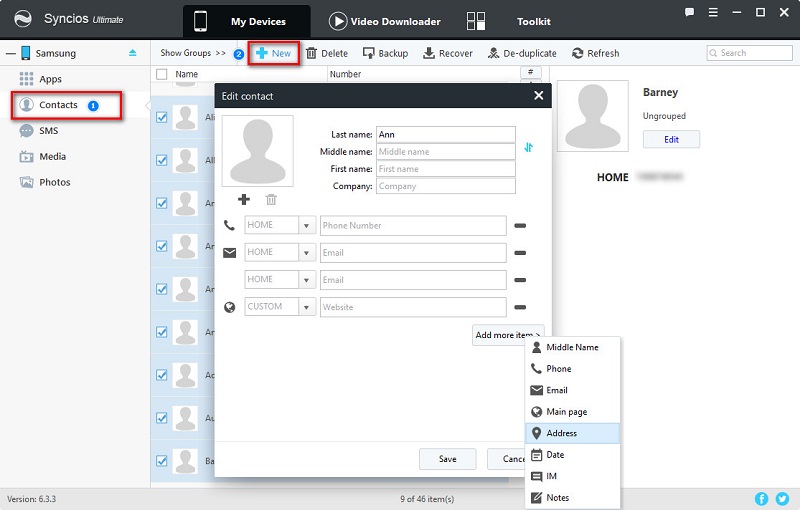
Task: Backup contacts from toolbar
Action: click(385, 53)
